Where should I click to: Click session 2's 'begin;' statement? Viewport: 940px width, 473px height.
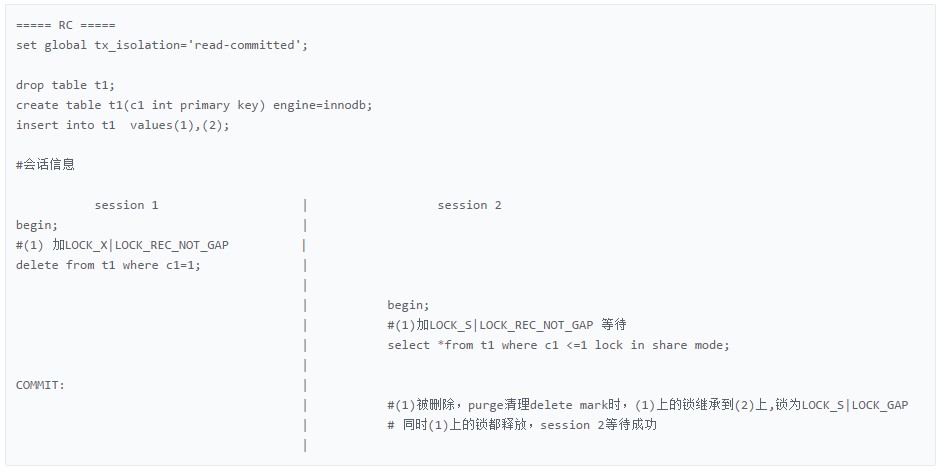(x=408, y=305)
